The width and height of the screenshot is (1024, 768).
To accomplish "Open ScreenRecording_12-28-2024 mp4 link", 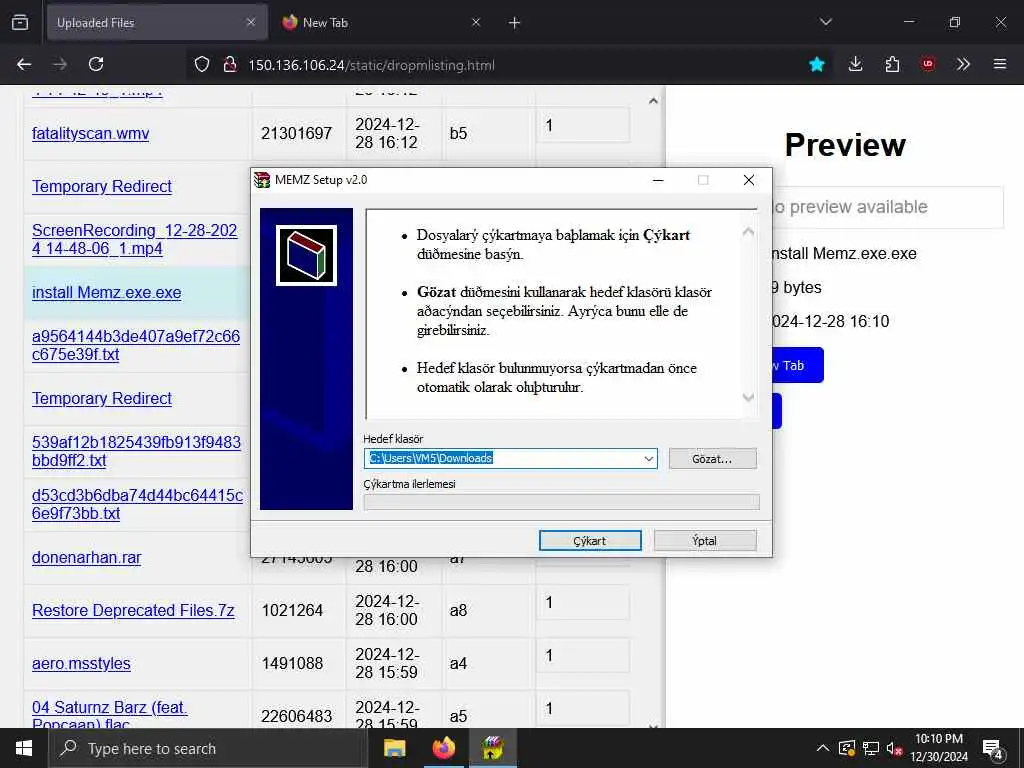I will coord(135,239).
